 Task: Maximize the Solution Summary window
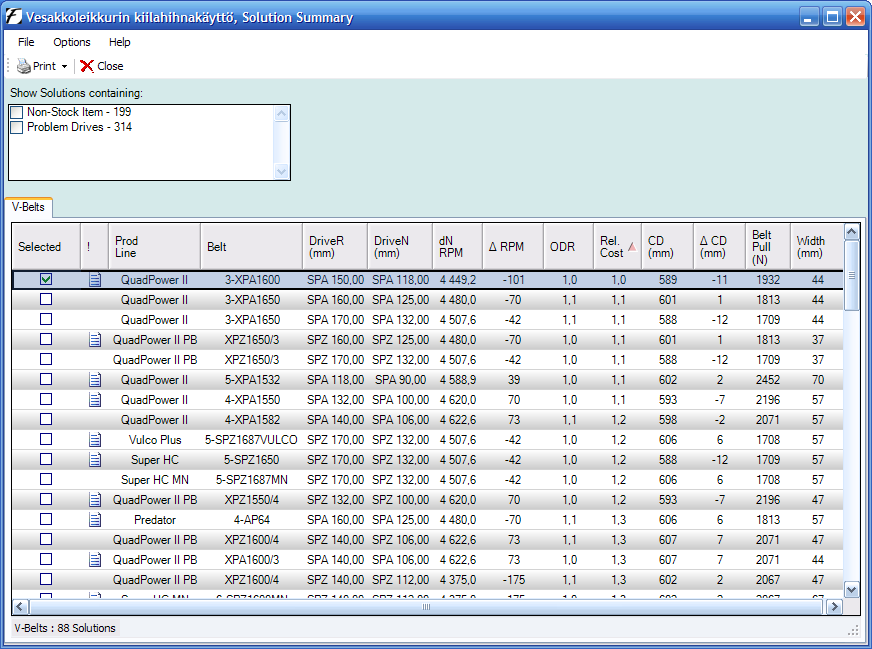(832, 17)
